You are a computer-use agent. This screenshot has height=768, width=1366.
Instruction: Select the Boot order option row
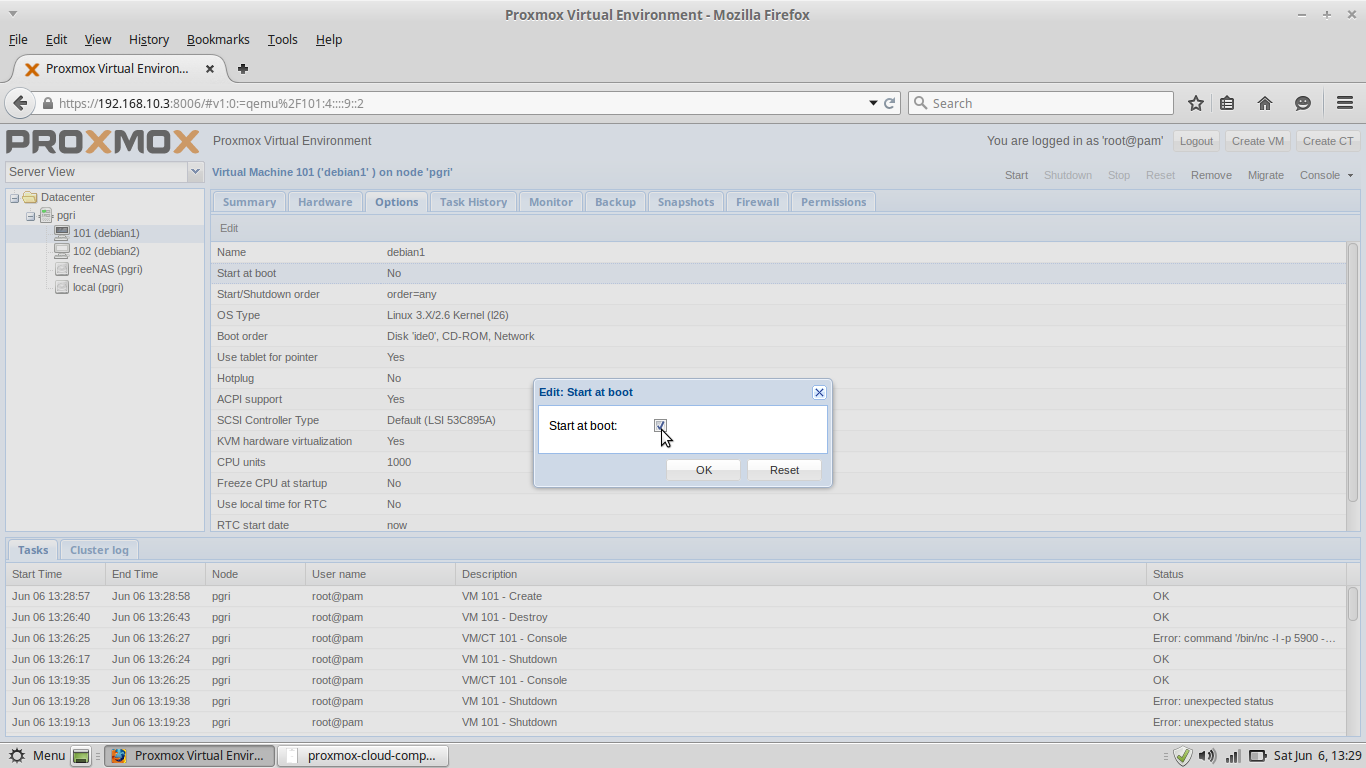pos(779,336)
